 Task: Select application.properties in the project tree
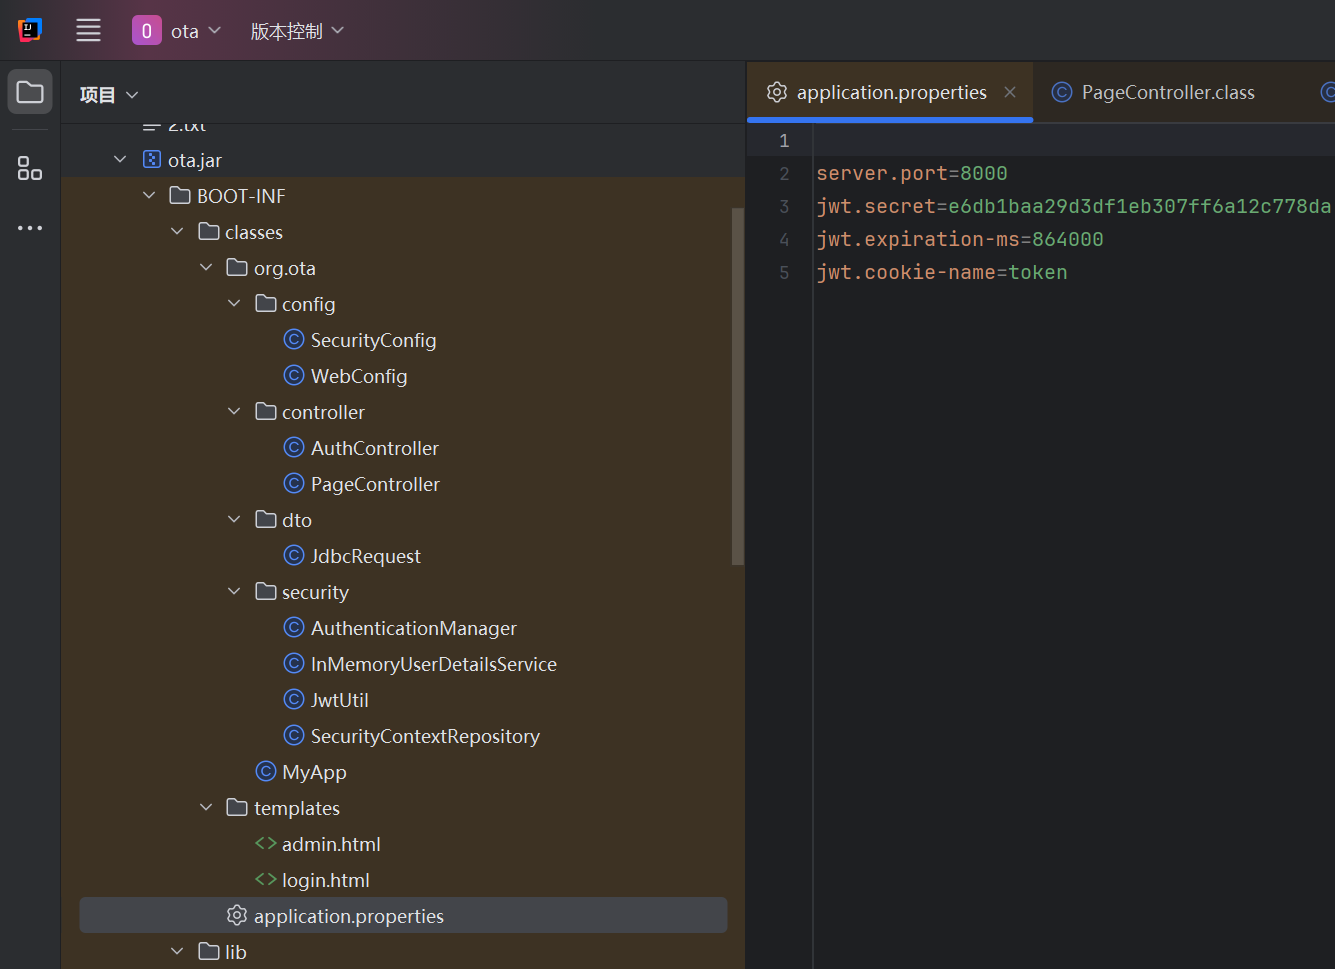point(403,916)
